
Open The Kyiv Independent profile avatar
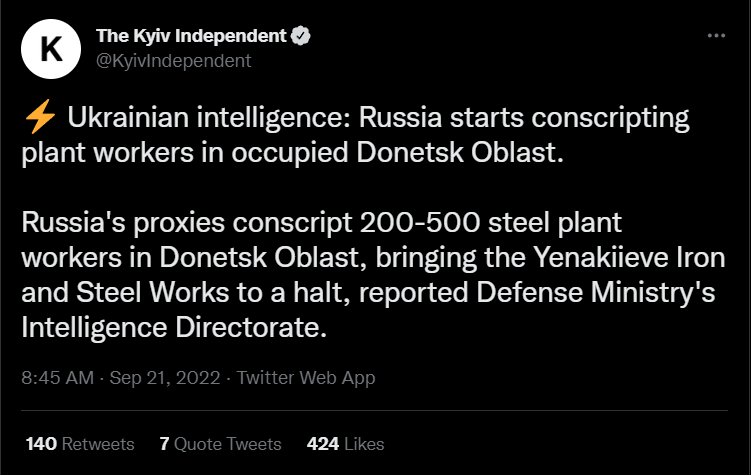click(x=51, y=48)
